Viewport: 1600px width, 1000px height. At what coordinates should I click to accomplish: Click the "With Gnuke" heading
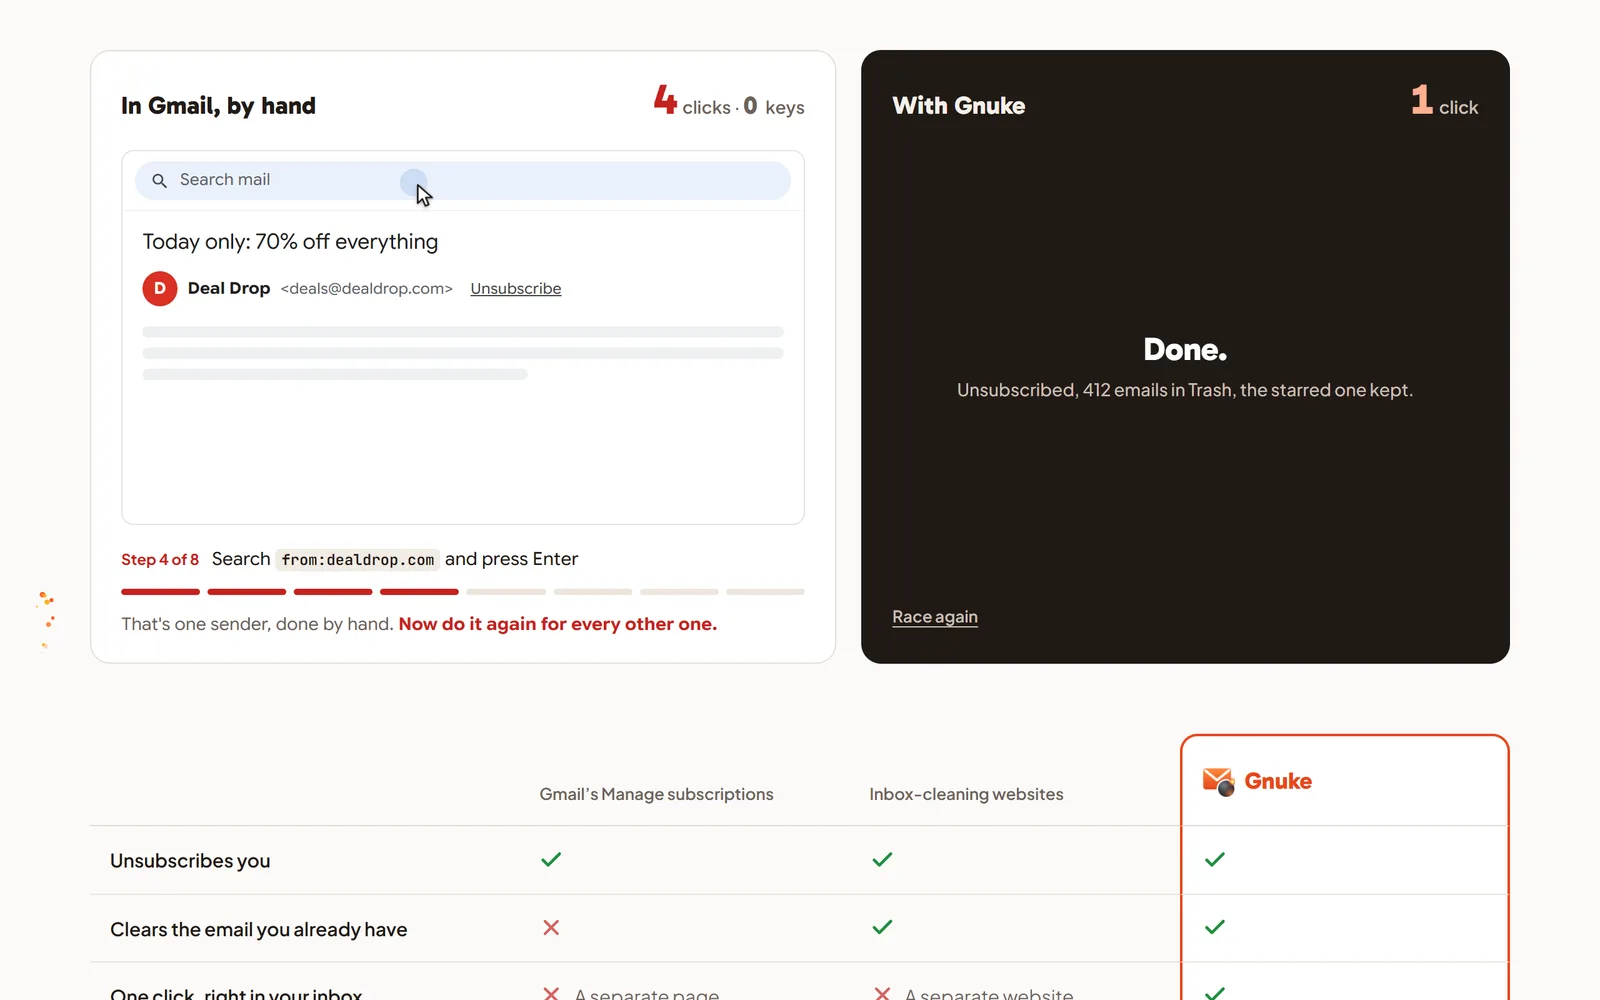[959, 106]
